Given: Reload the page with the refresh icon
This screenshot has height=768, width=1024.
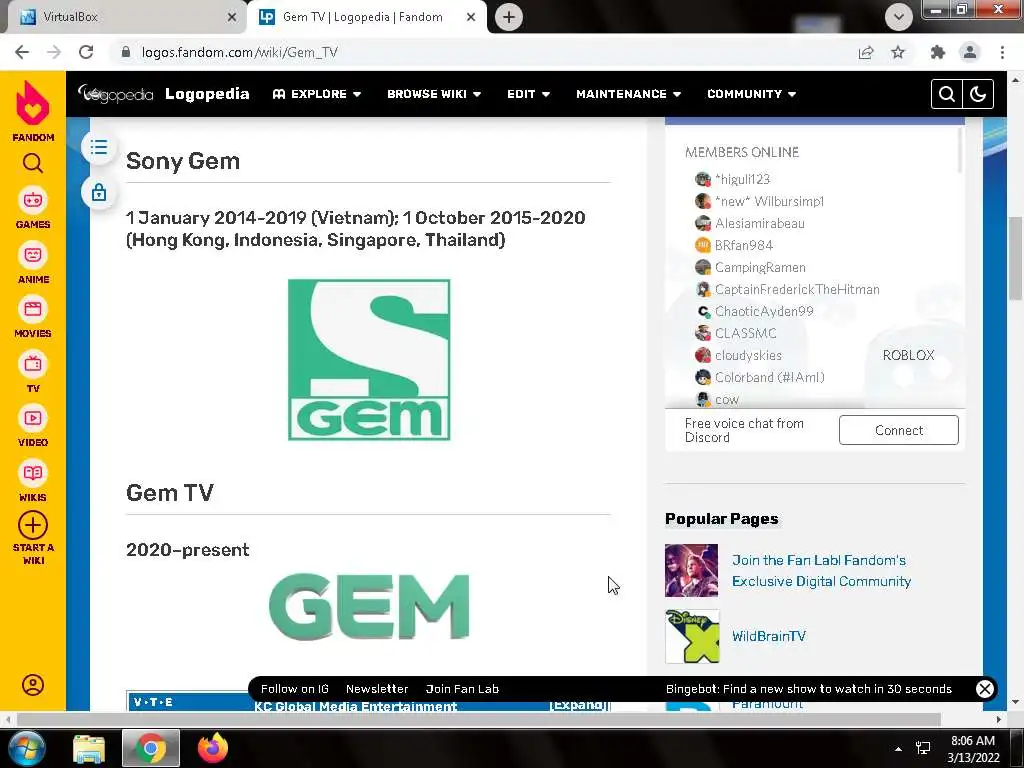Looking at the screenshot, I should point(86,52).
